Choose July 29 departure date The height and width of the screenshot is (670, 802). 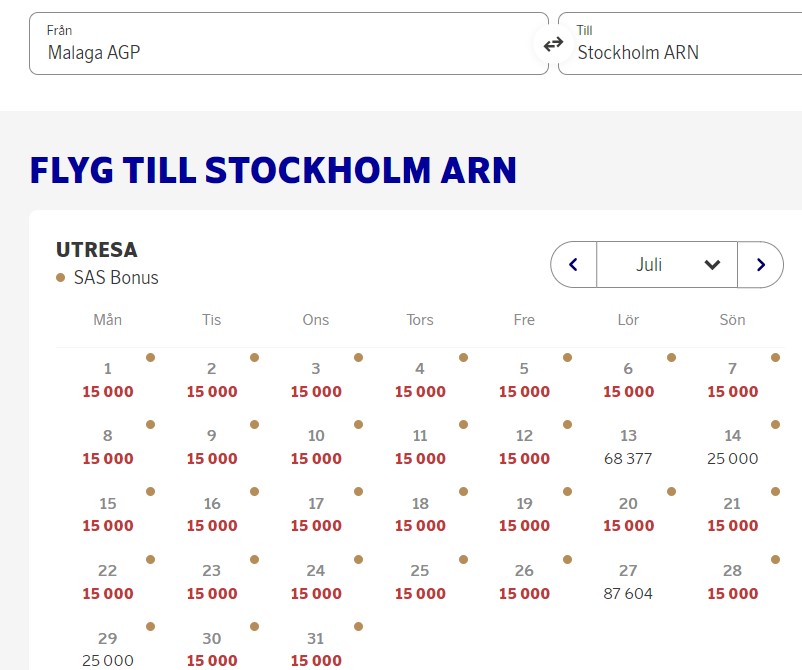(x=108, y=649)
